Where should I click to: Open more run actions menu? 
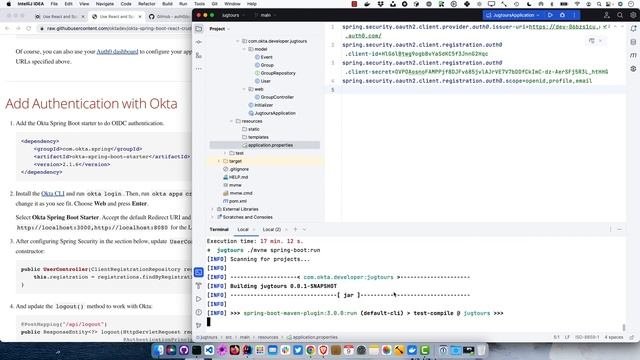tap(574, 15)
